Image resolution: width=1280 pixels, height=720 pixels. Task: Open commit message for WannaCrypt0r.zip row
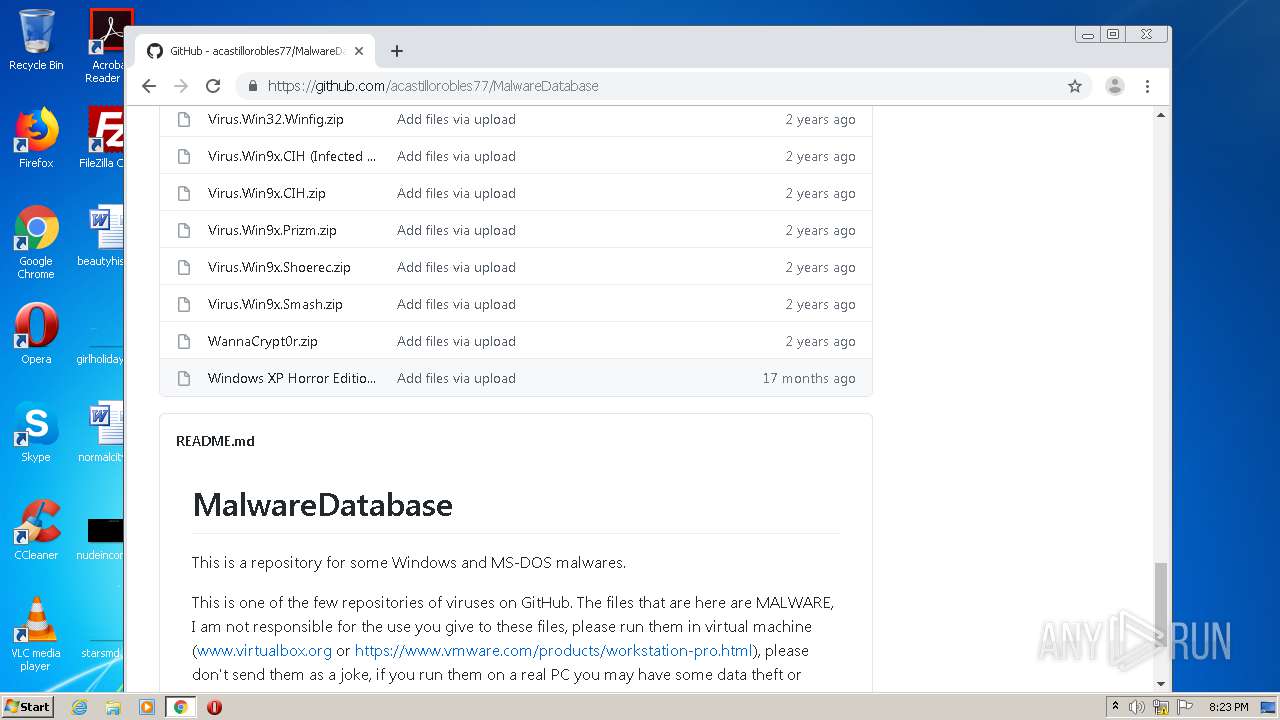point(456,341)
